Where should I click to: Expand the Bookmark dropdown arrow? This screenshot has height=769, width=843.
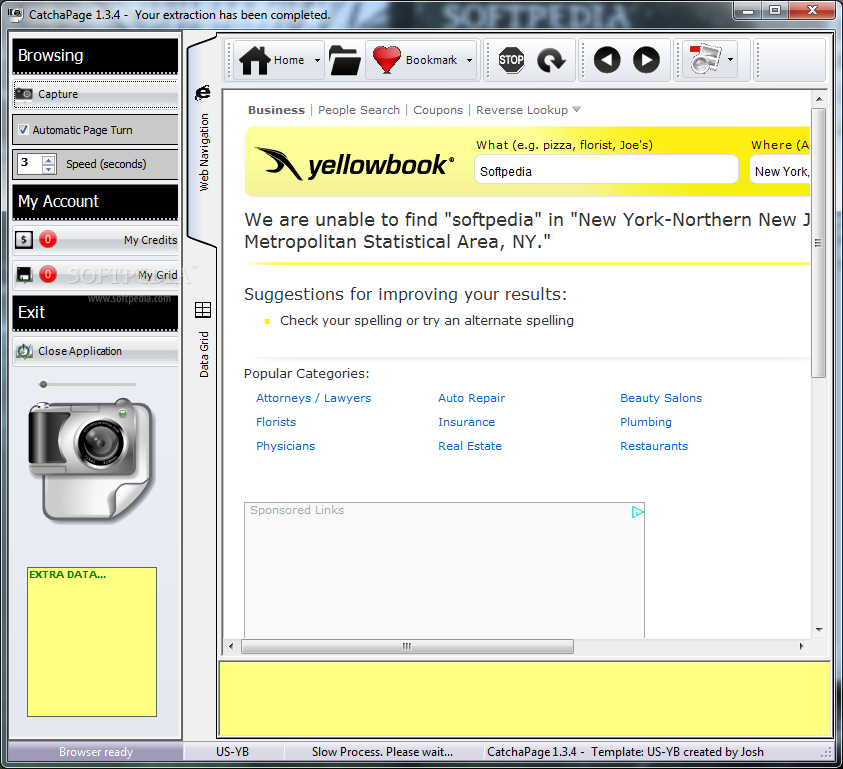(x=469, y=60)
